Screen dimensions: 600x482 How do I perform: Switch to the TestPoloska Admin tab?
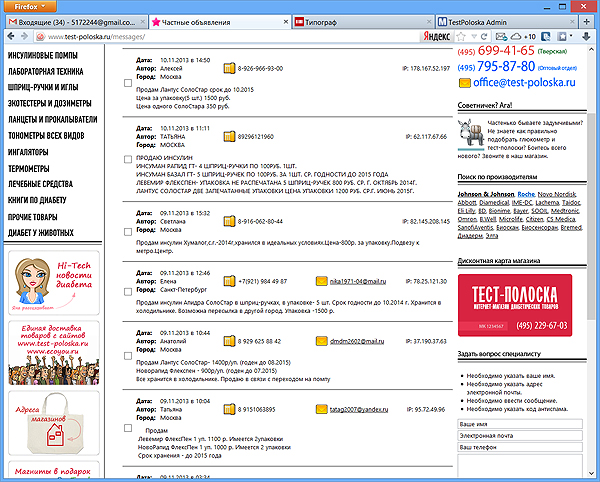tap(507, 22)
